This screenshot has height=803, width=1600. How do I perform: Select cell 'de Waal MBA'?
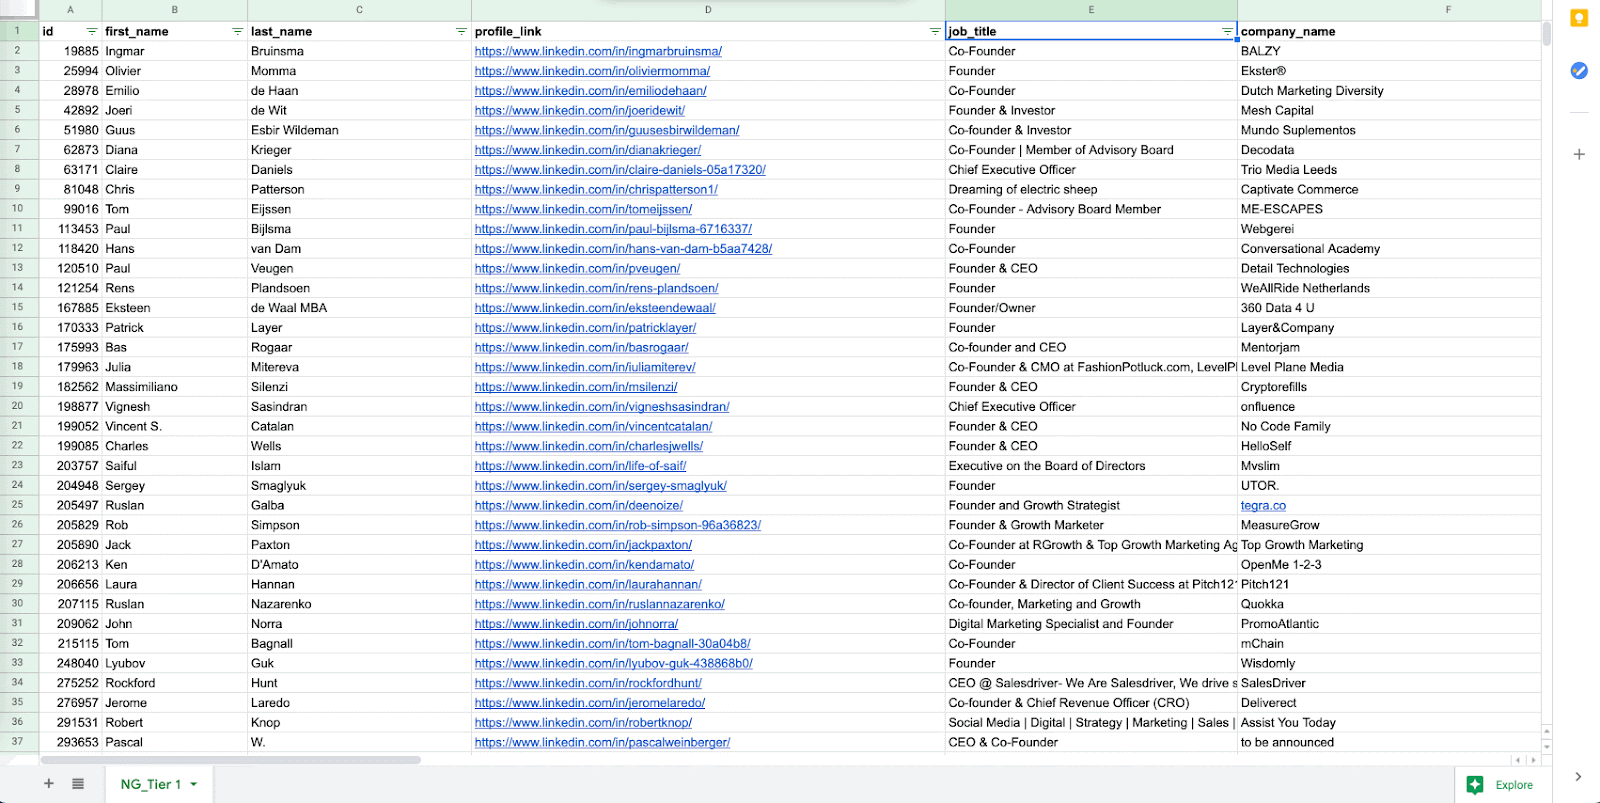(x=359, y=308)
